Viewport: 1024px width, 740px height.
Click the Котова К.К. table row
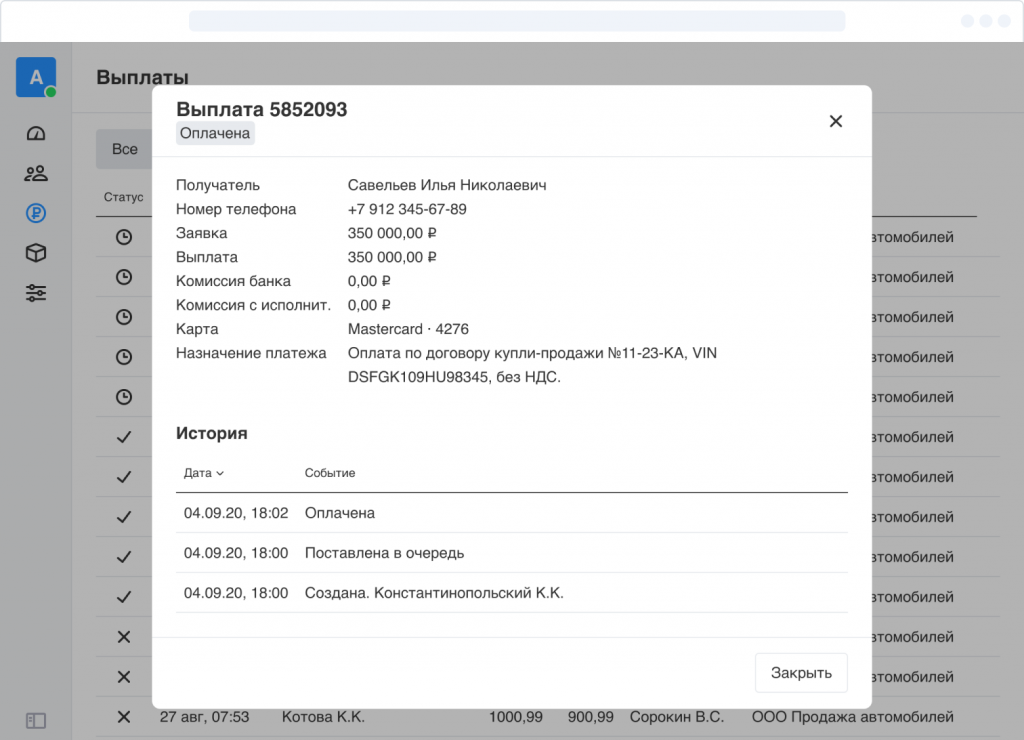323,717
